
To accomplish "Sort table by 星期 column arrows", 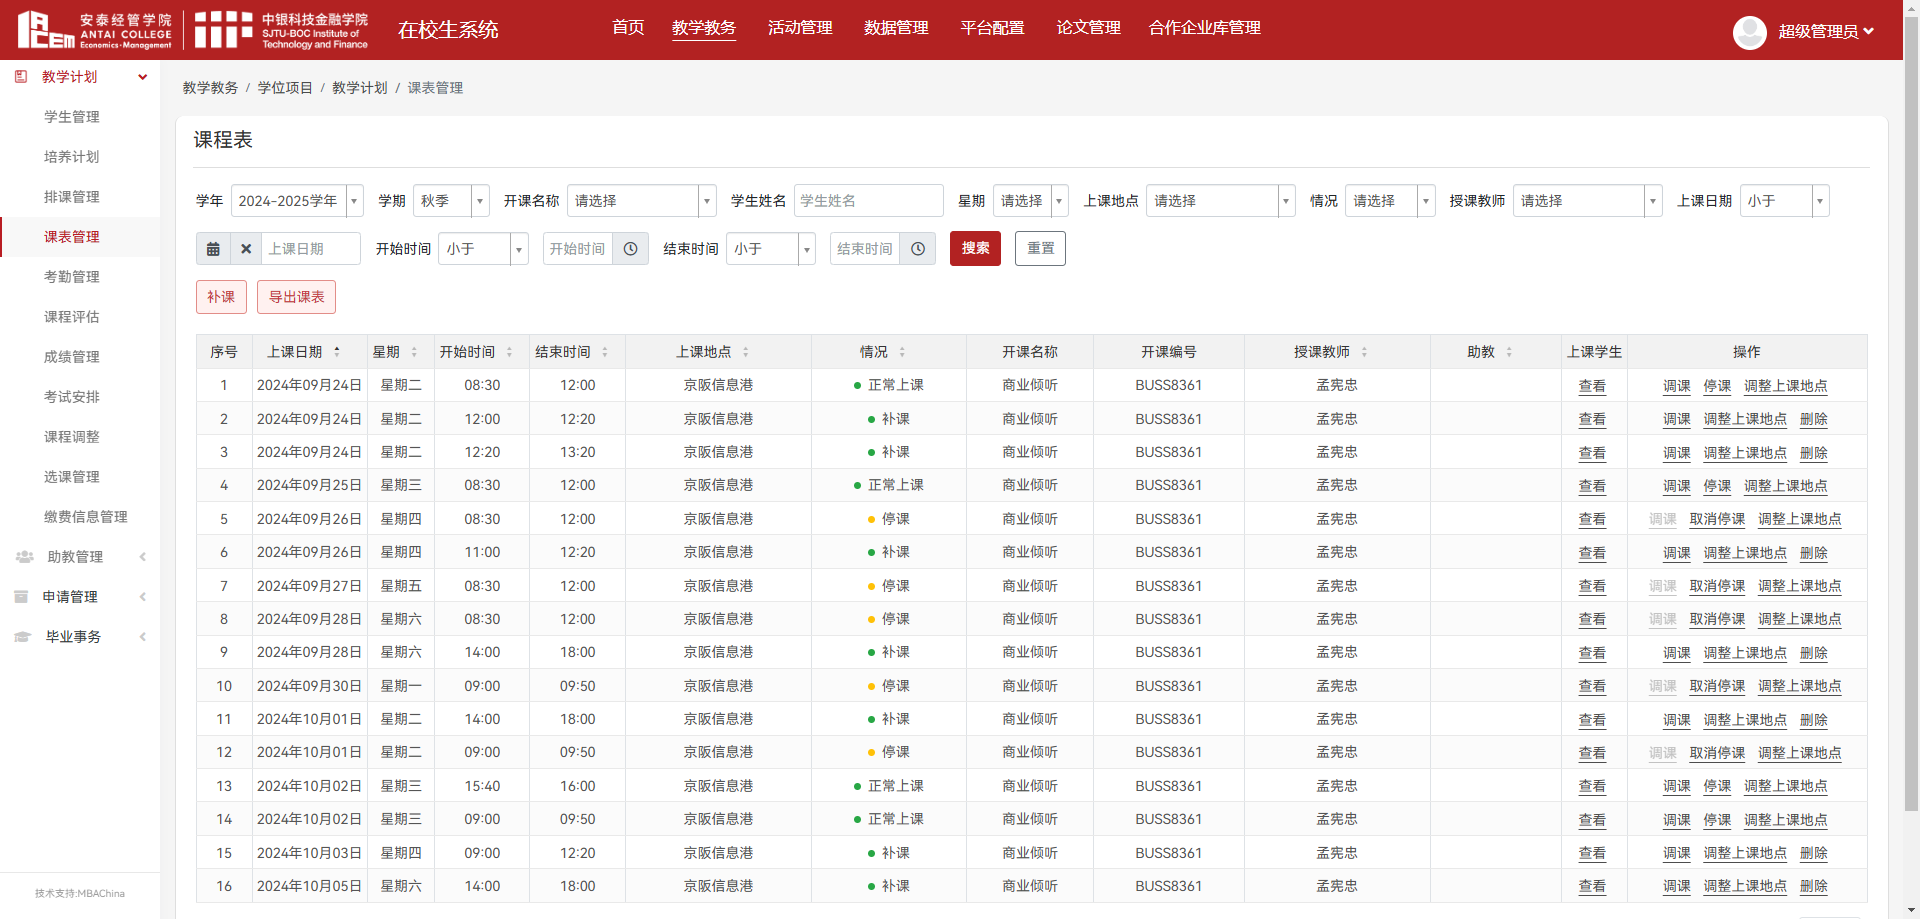I will click(414, 352).
